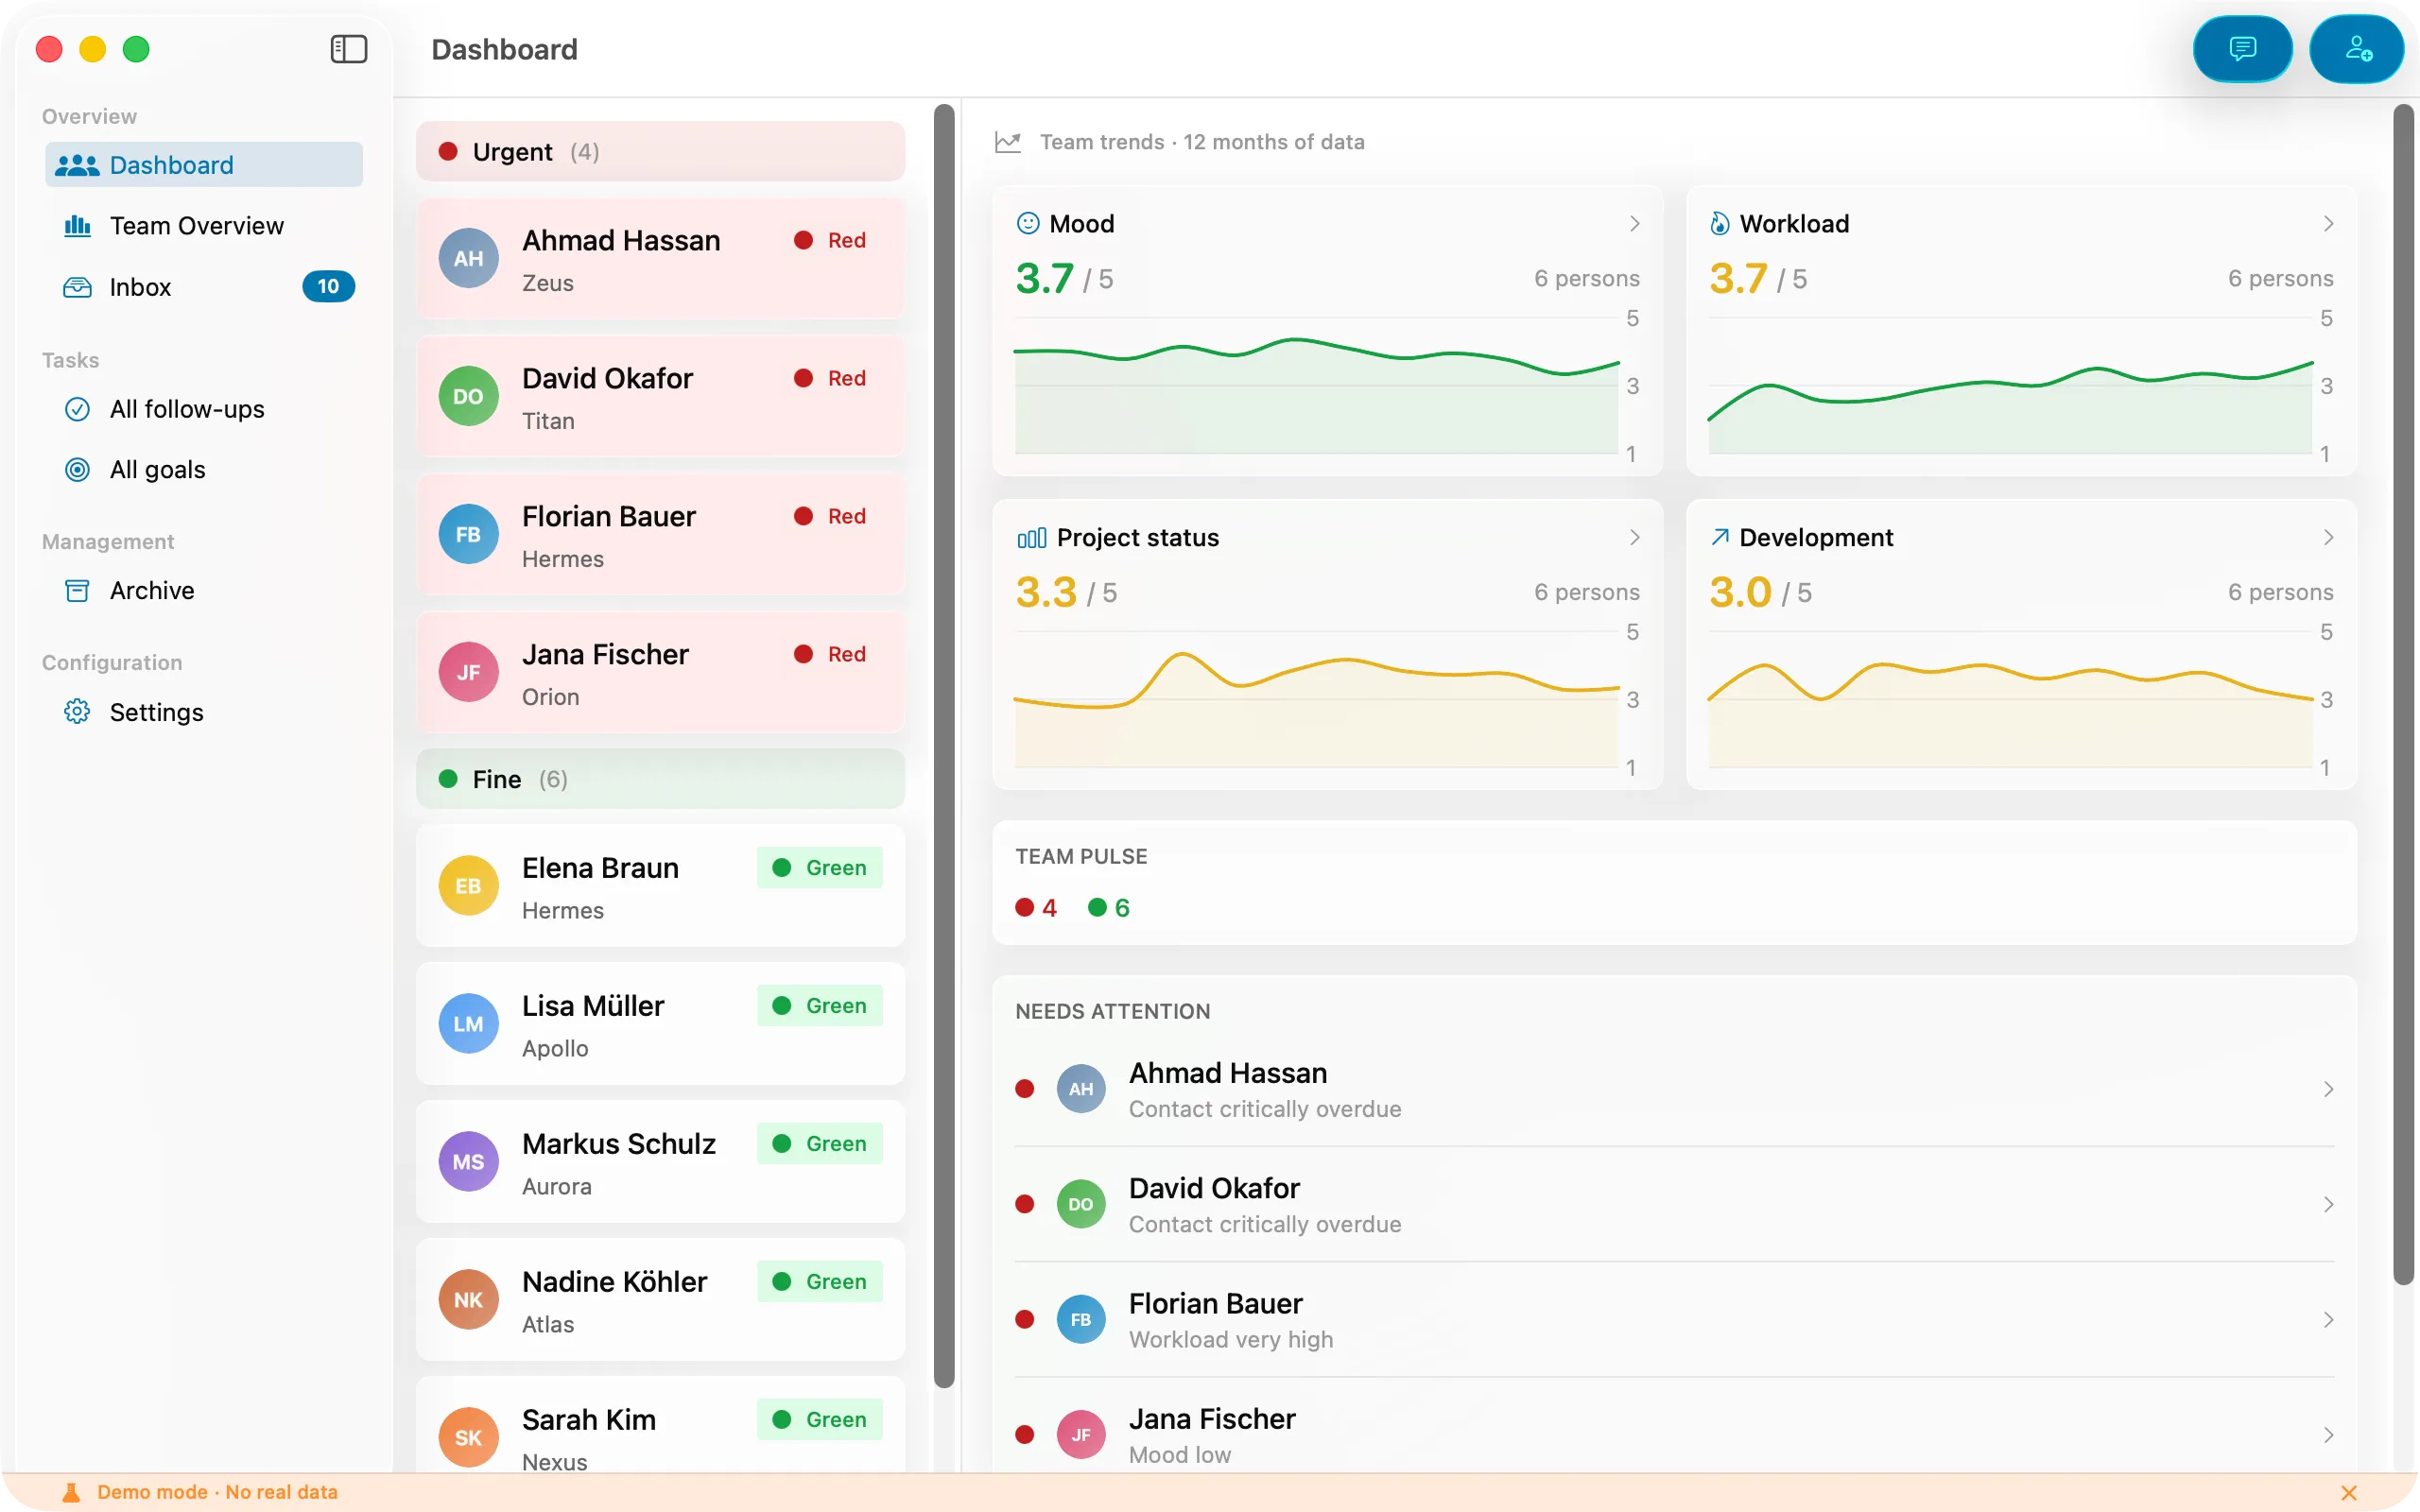Click the 'Contact critically overdue' text under Ahmad Hassan
2420x1512 pixels.
coord(1265,1110)
